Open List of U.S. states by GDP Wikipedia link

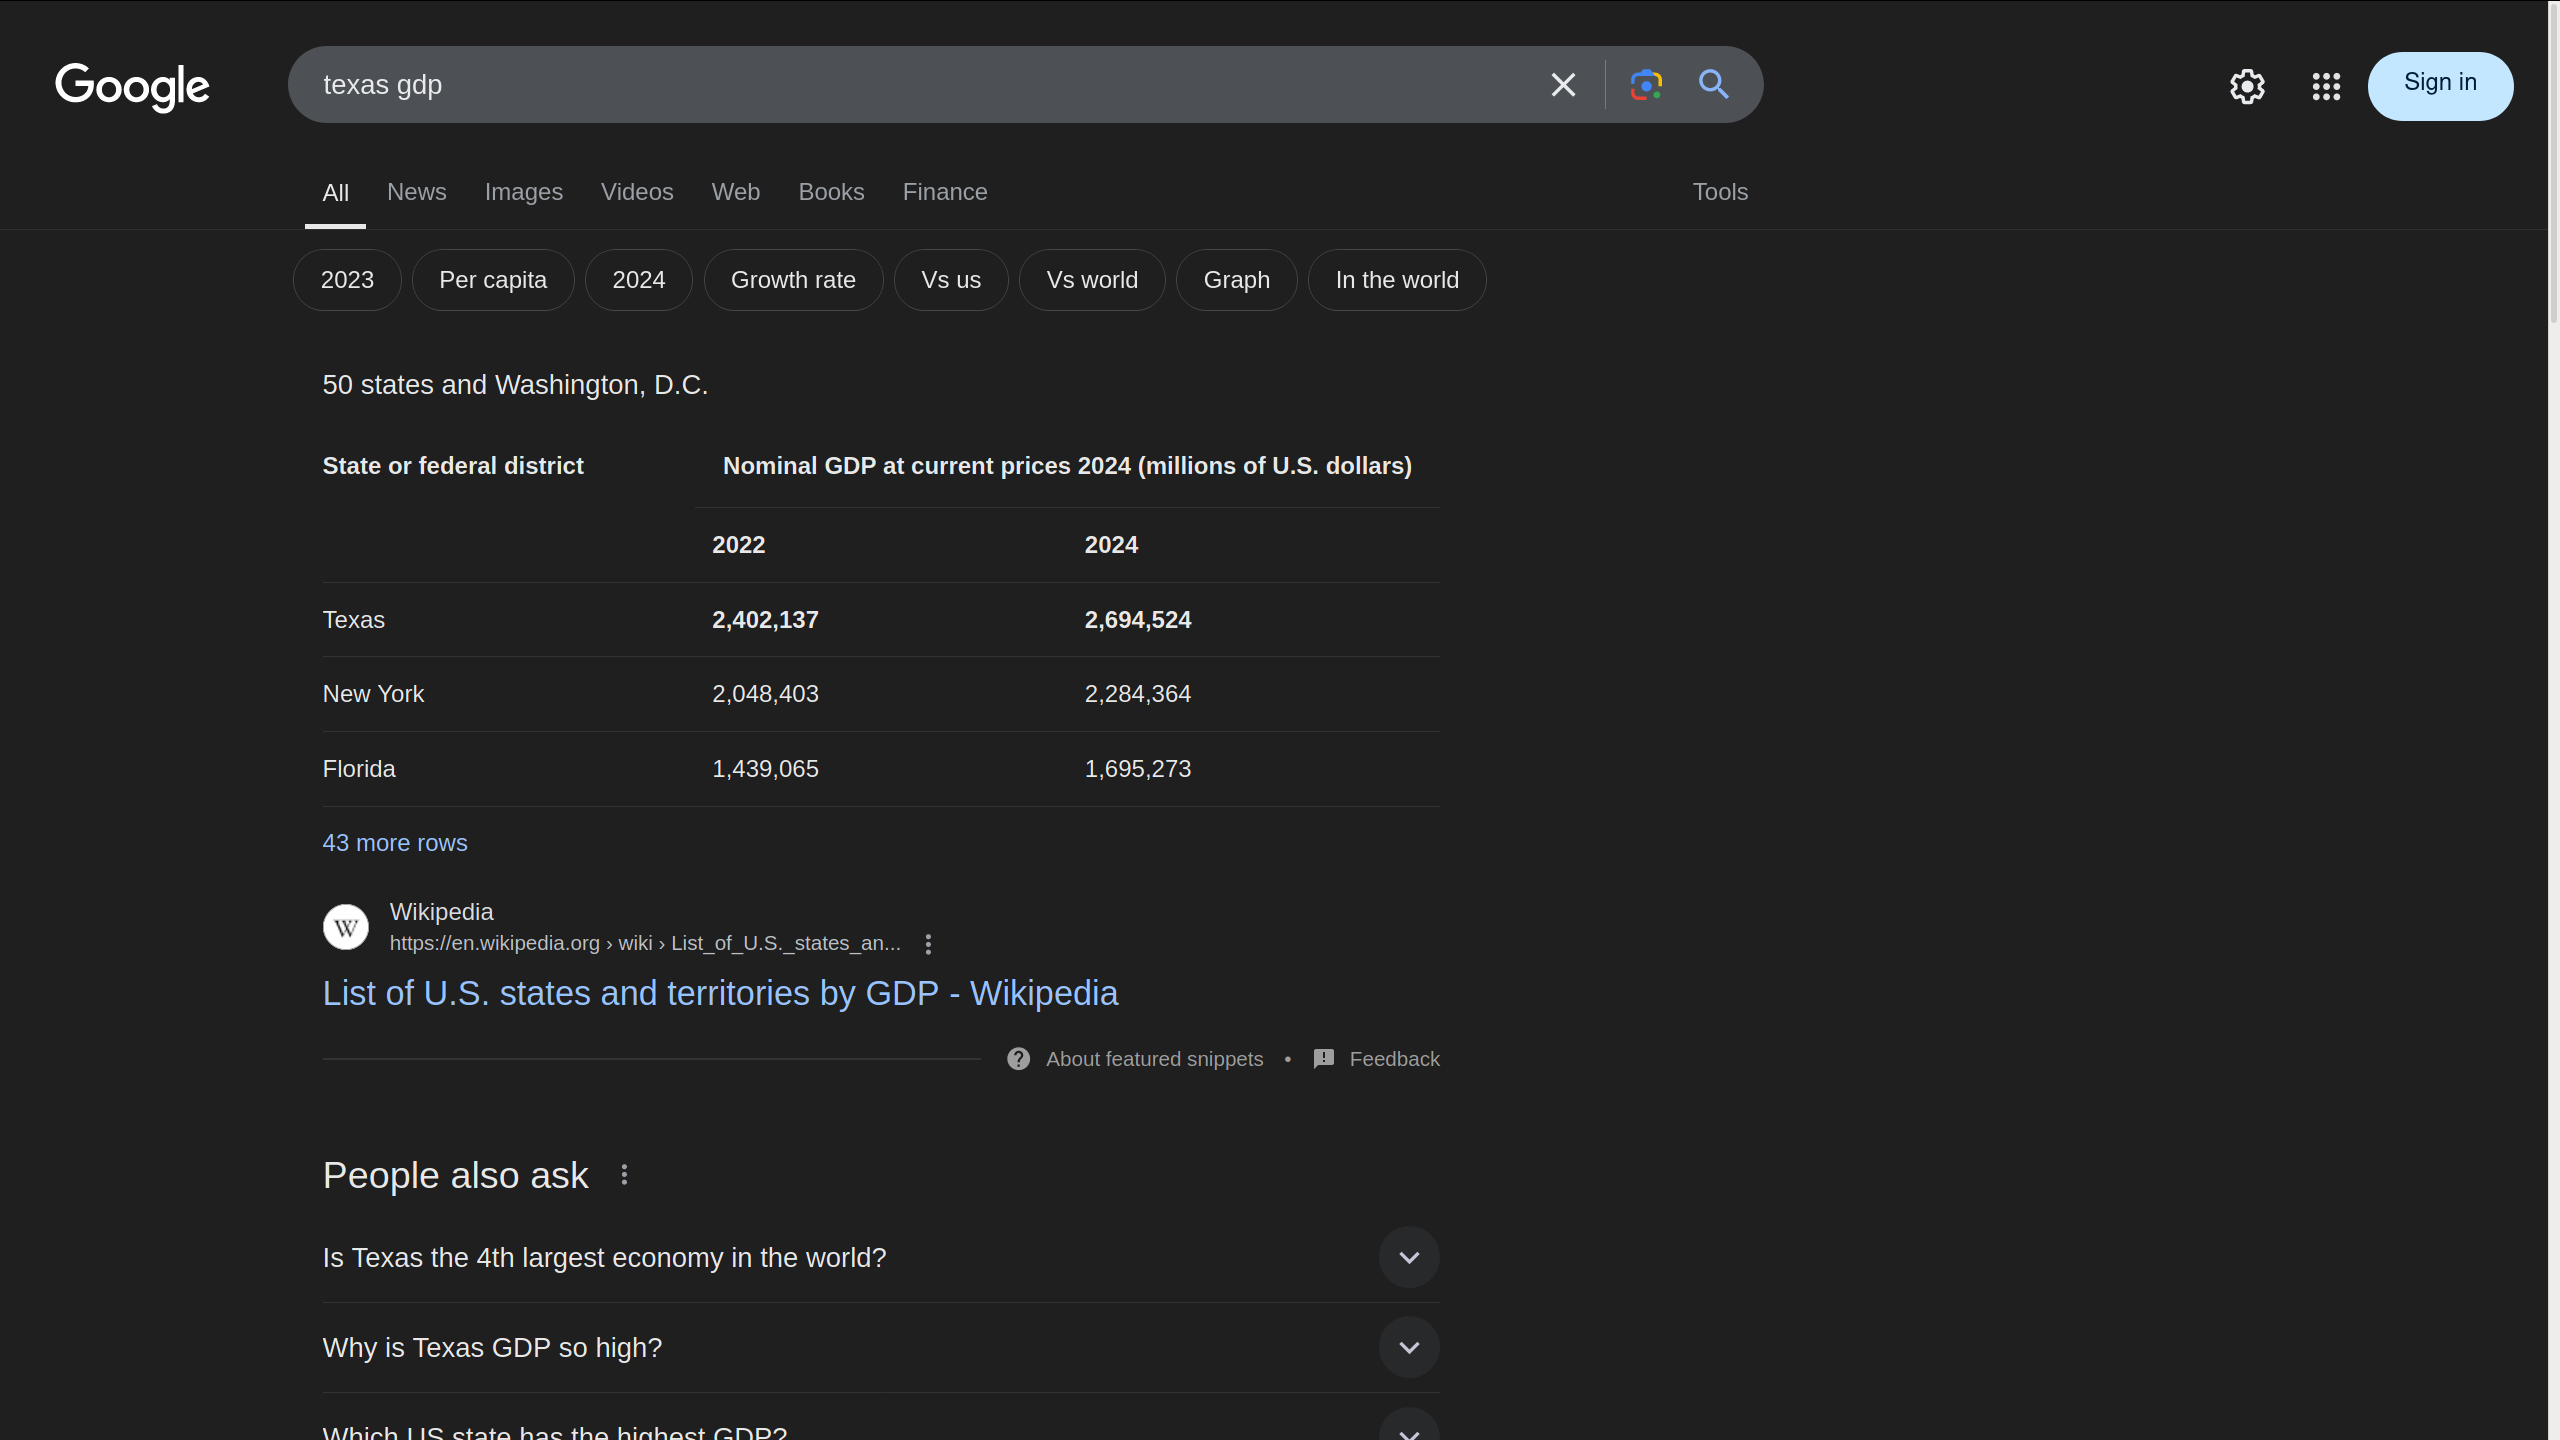click(x=720, y=993)
